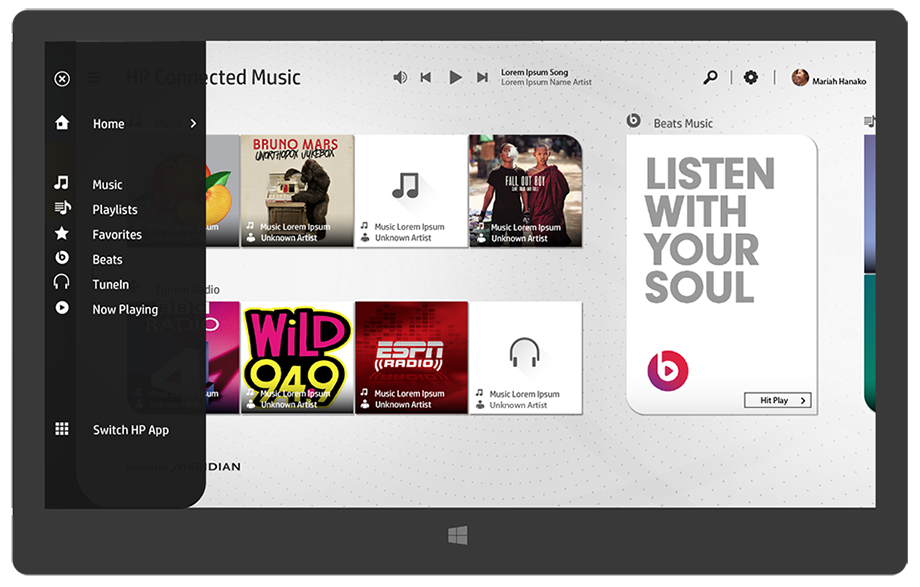Close the side menu with the X icon
Screen dimensions: 920x587
tap(62, 79)
